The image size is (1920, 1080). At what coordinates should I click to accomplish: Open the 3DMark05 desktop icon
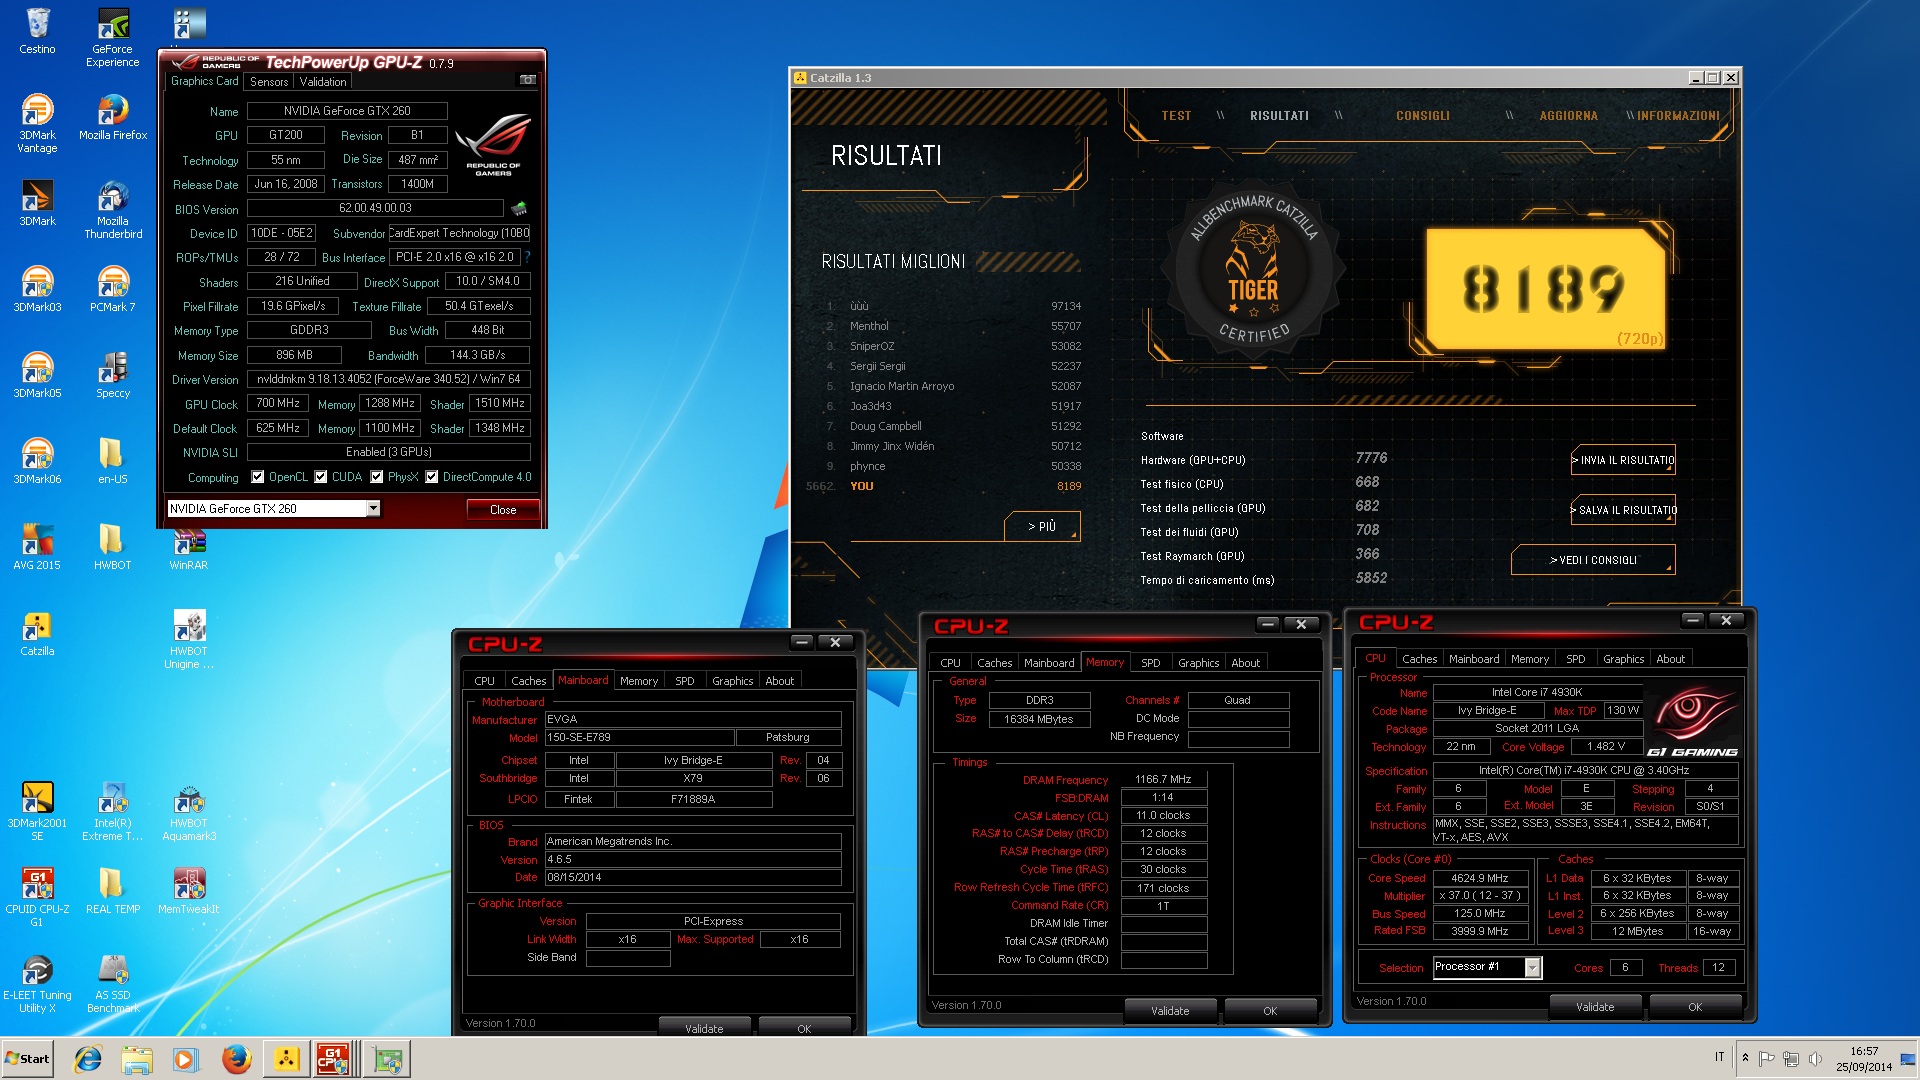[37, 375]
